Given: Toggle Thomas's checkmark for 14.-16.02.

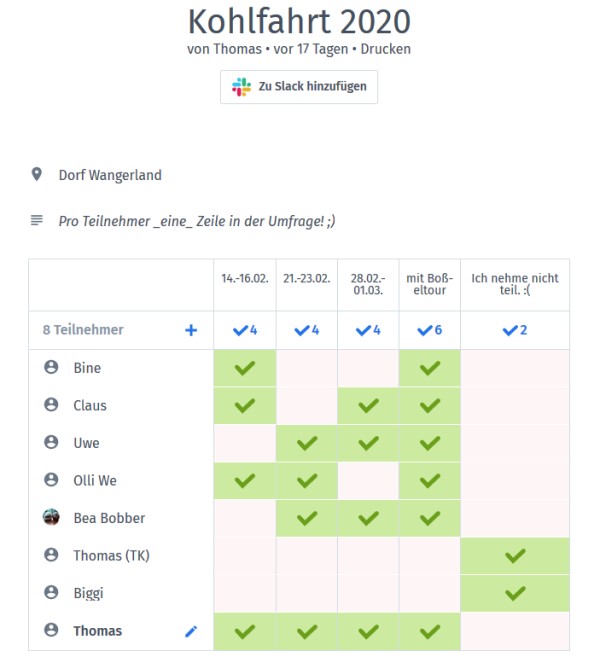Looking at the screenshot, I should 245,631.
